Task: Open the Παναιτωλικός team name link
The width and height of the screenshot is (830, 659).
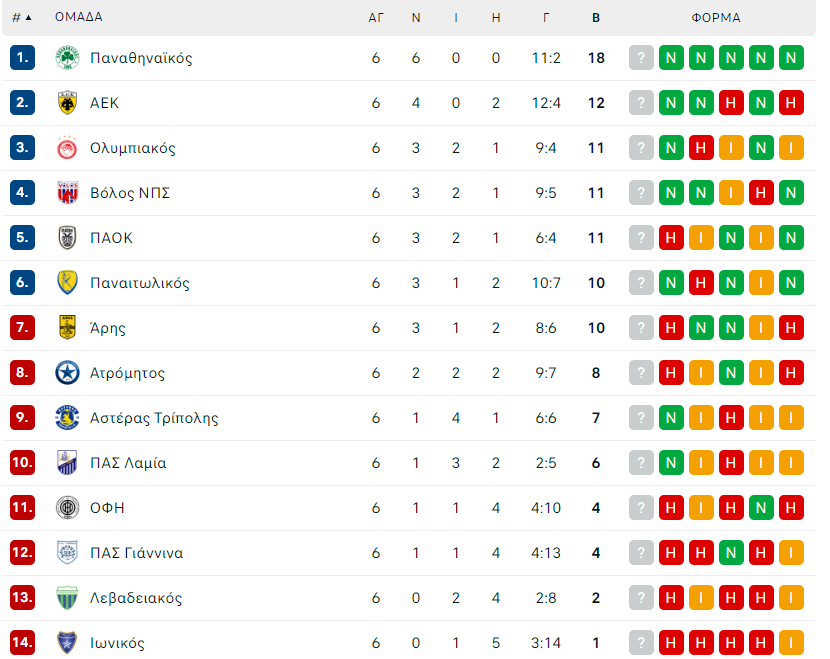Action: pos(140,283)
